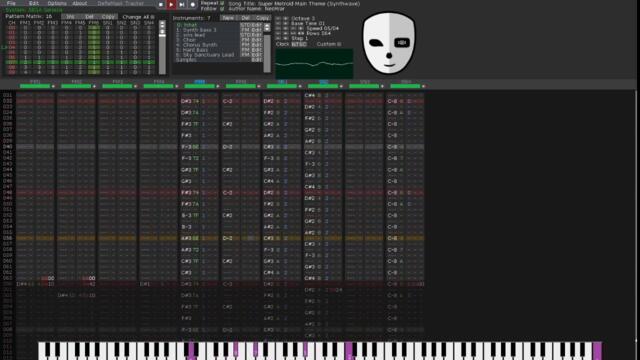The width and height of the screenshot is (640, 360).
Task: Edit the Synth Bass 3 instrument
Action: tap(257, 30)
